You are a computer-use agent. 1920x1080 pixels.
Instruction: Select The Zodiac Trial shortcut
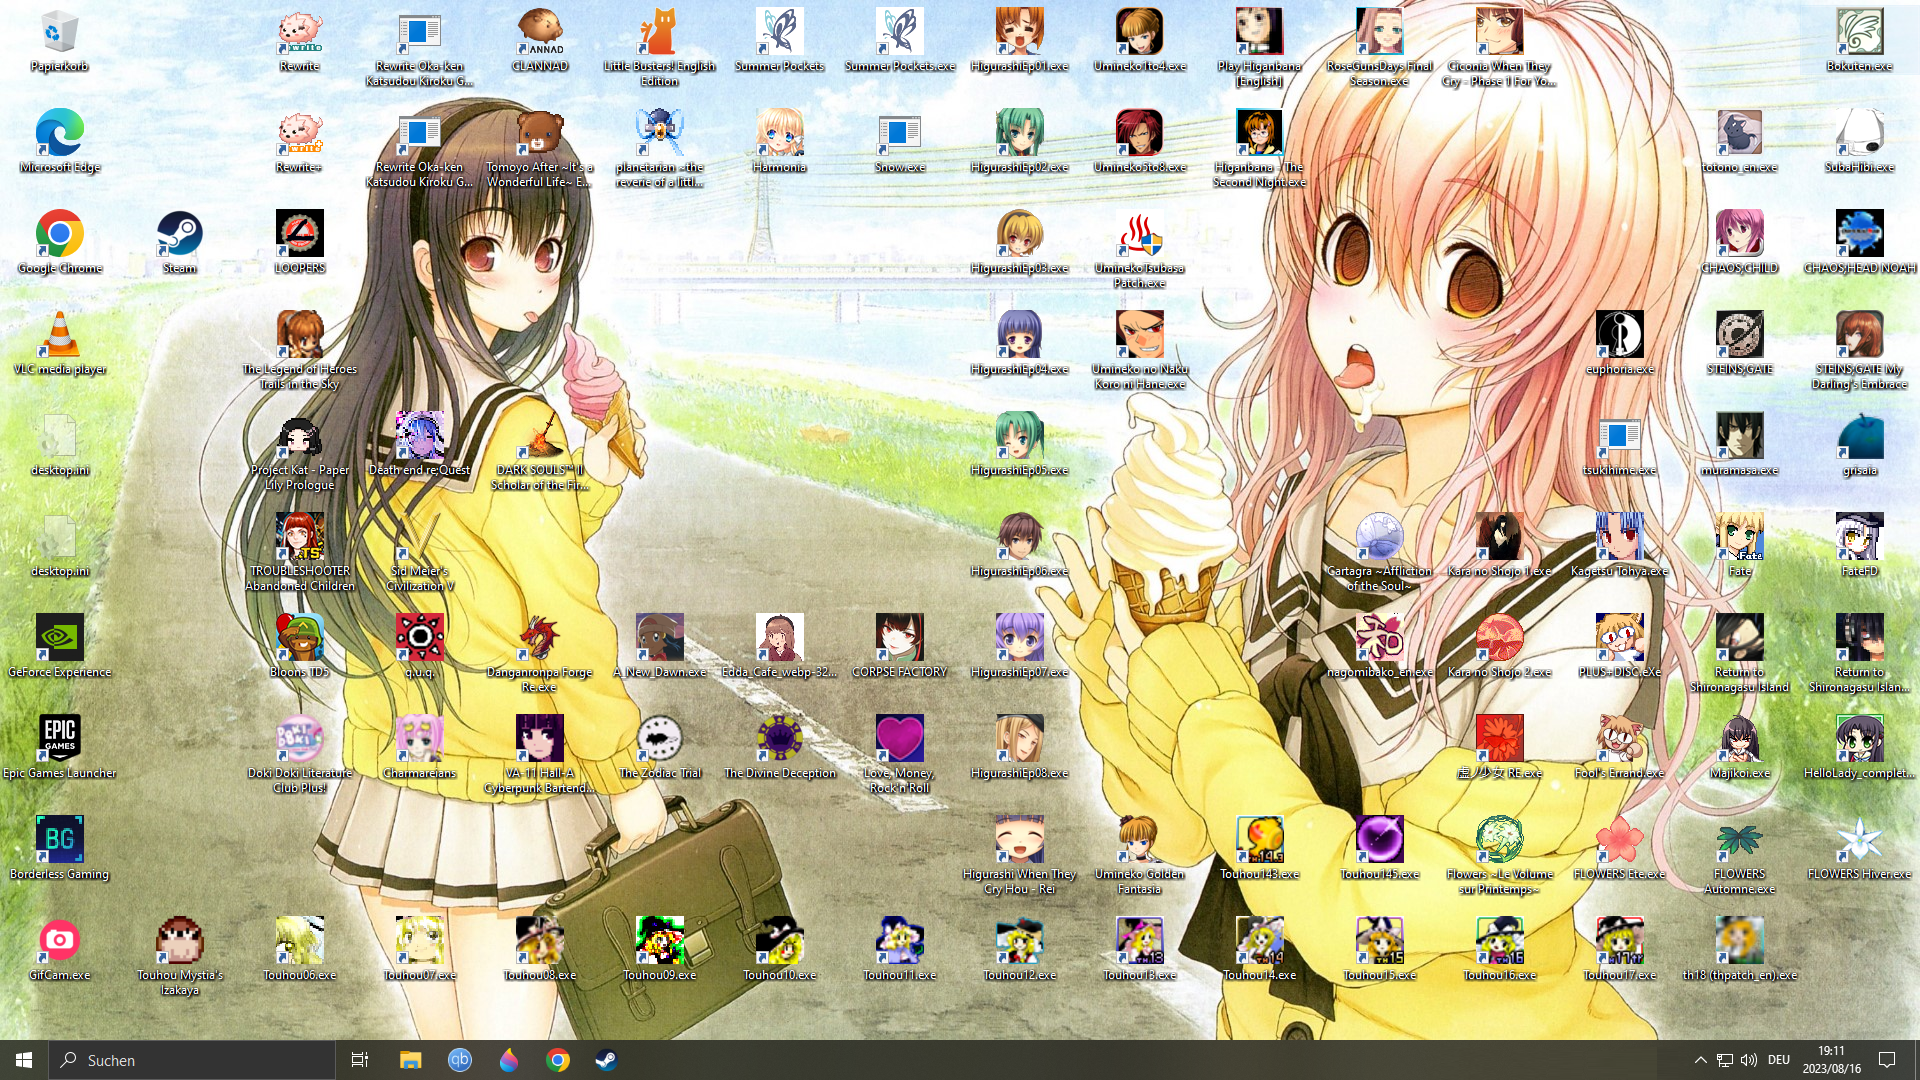659,747
